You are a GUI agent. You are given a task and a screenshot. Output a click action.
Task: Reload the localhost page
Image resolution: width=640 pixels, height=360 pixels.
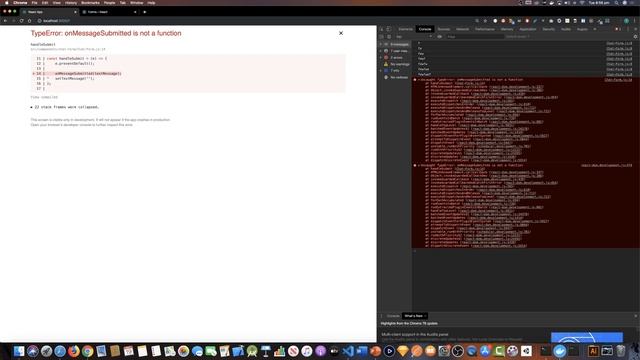tap(22, 20)
